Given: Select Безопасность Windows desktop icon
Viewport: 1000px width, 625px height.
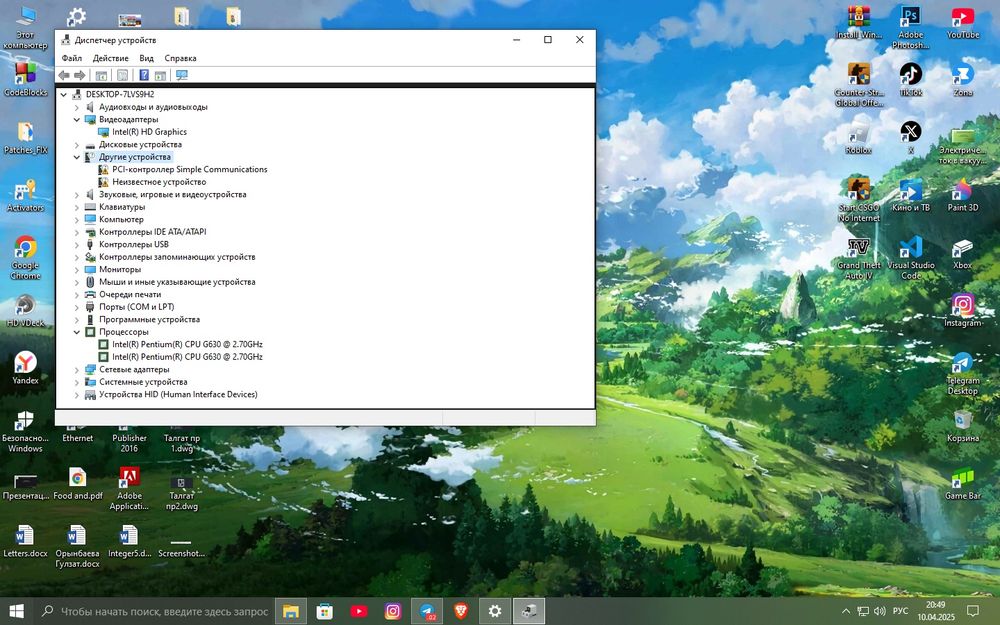Looking at the screenshot, I should pos(26,431).
